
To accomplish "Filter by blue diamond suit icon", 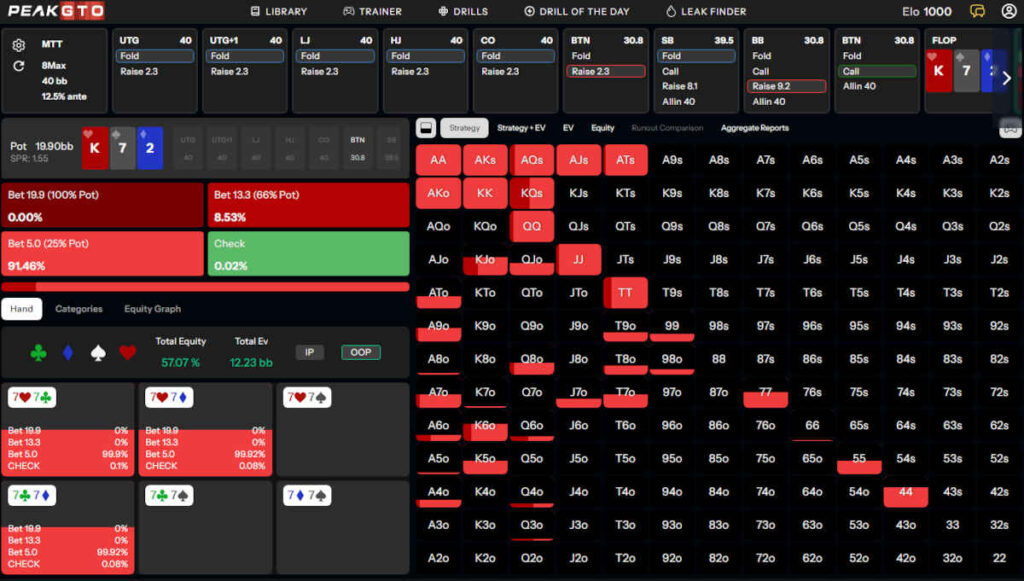I will pyautogui.click(x=68, y=352).
